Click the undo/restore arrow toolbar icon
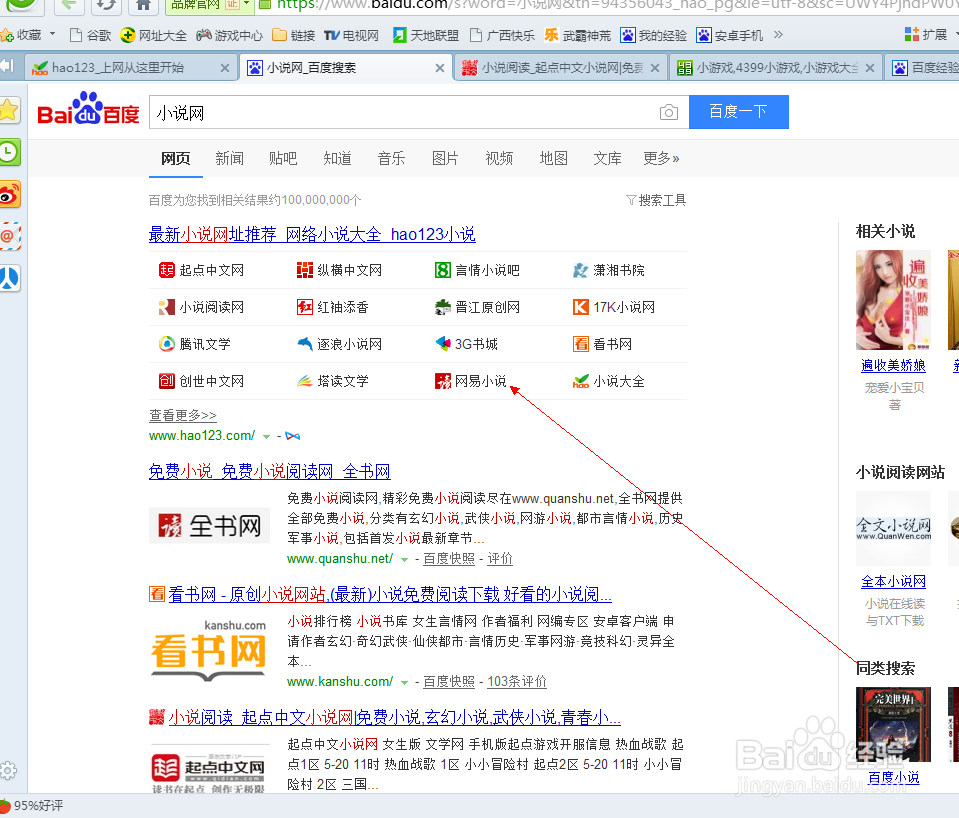Screen dimensions: 959x818 106,6
